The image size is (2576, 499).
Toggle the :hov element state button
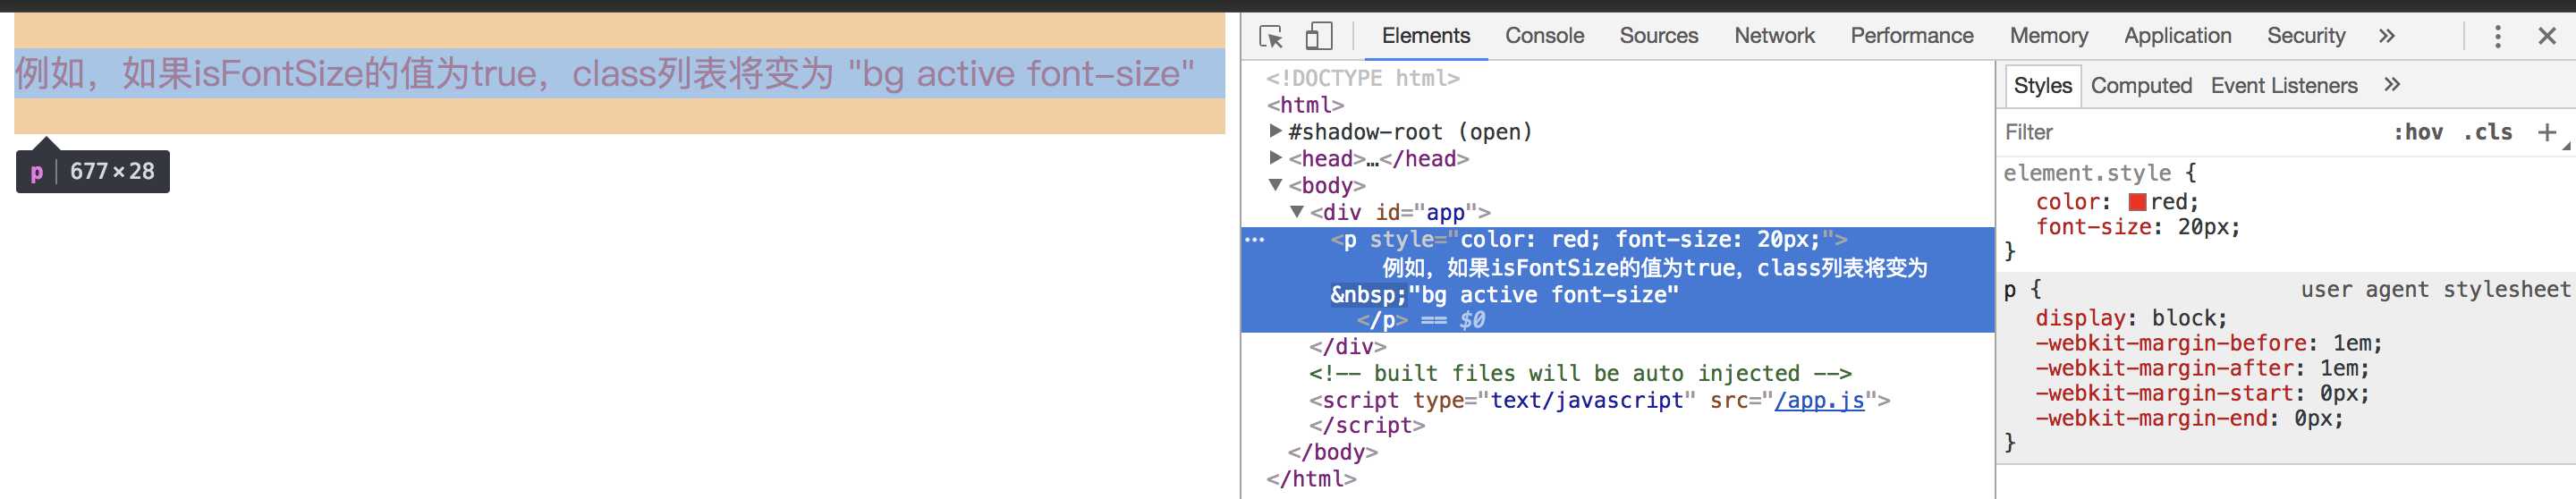pyautogui.click(x=2417, y=132)
